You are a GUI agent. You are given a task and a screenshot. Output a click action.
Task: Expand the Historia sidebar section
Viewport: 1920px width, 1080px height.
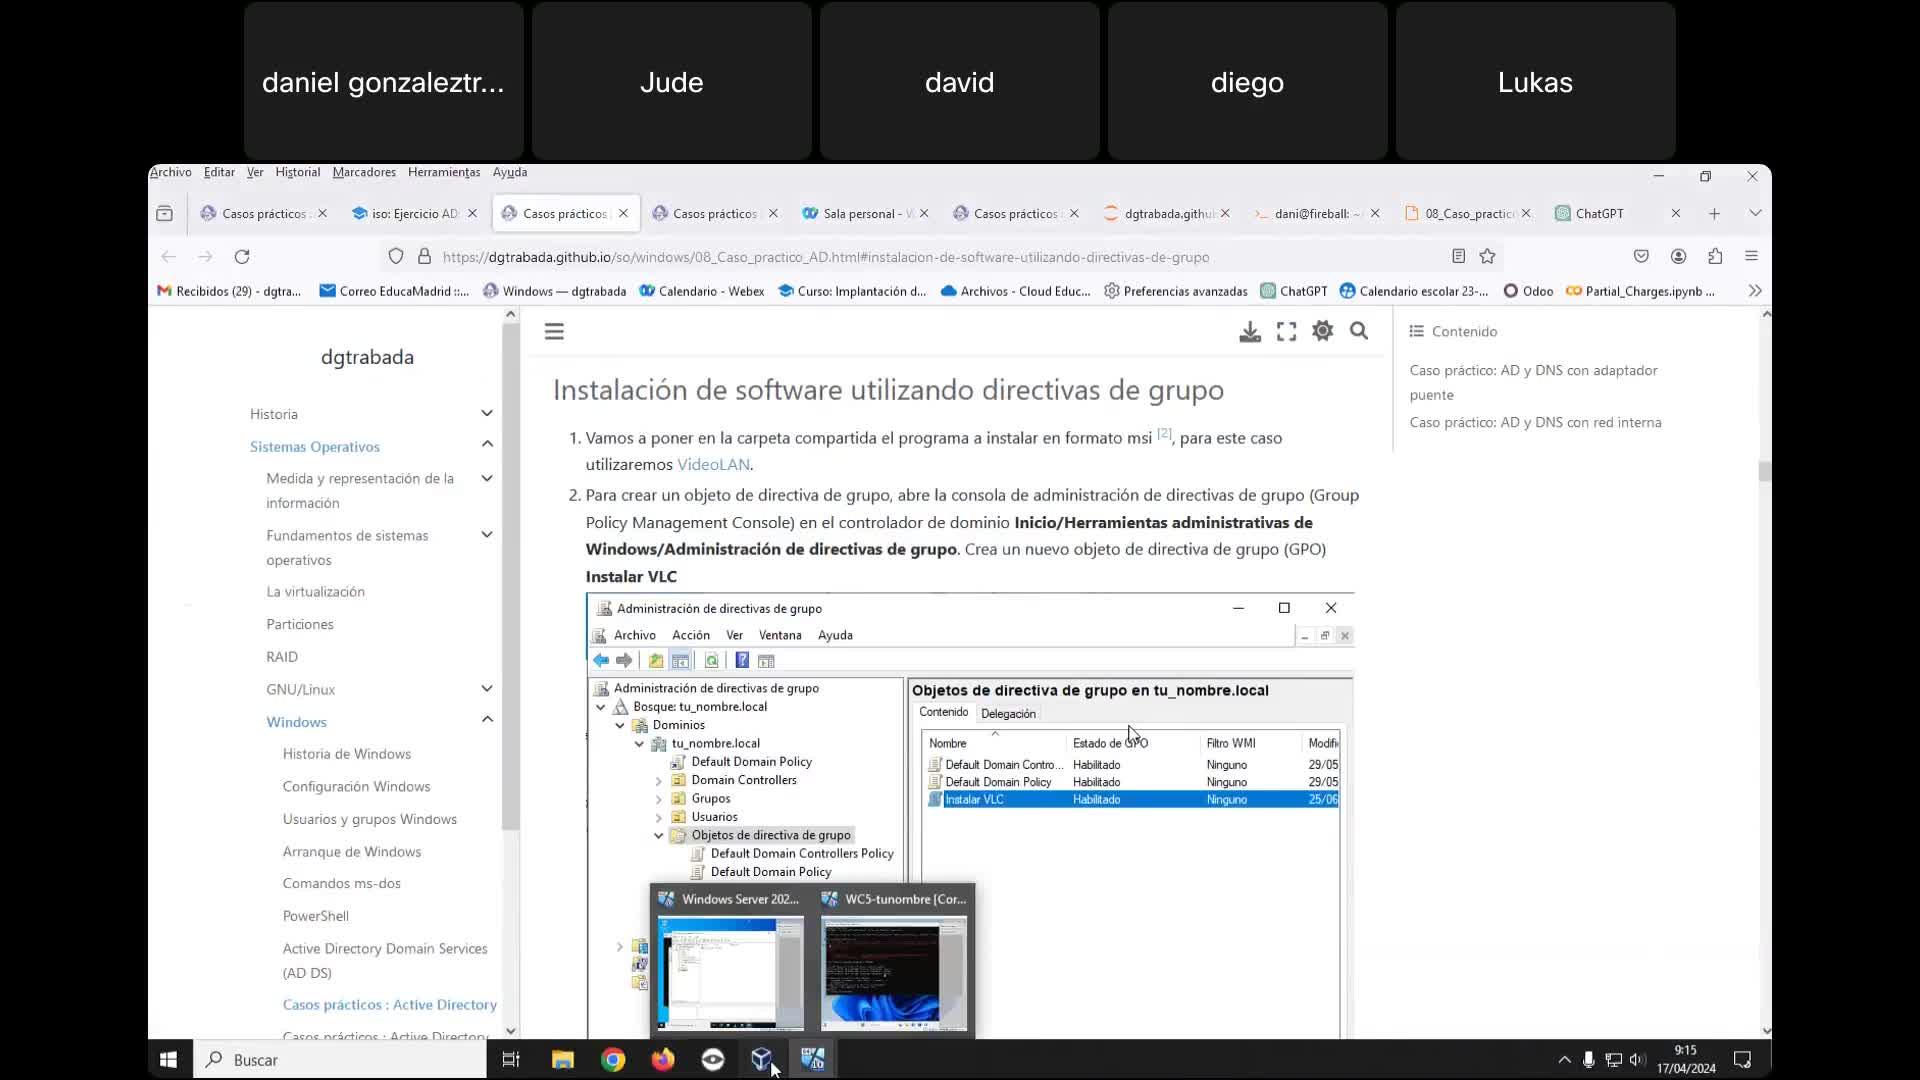487,413
